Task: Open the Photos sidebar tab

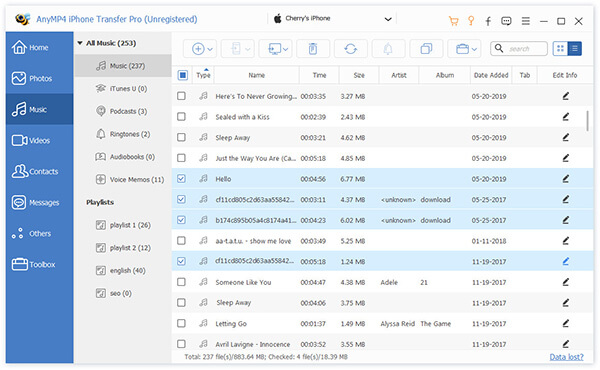Action: click(x=39, y=78)
